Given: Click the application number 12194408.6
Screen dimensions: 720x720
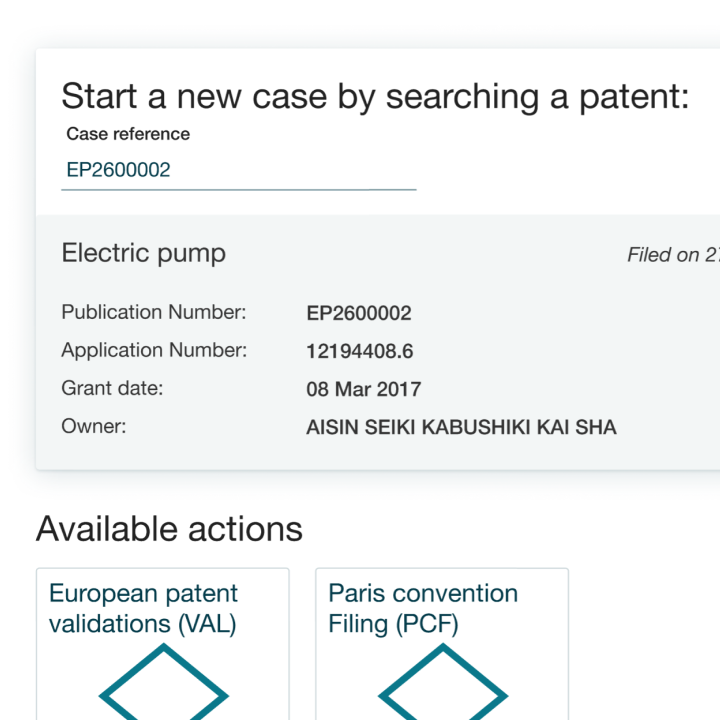Looking at the screenshot, I should [x=360, y=352].
